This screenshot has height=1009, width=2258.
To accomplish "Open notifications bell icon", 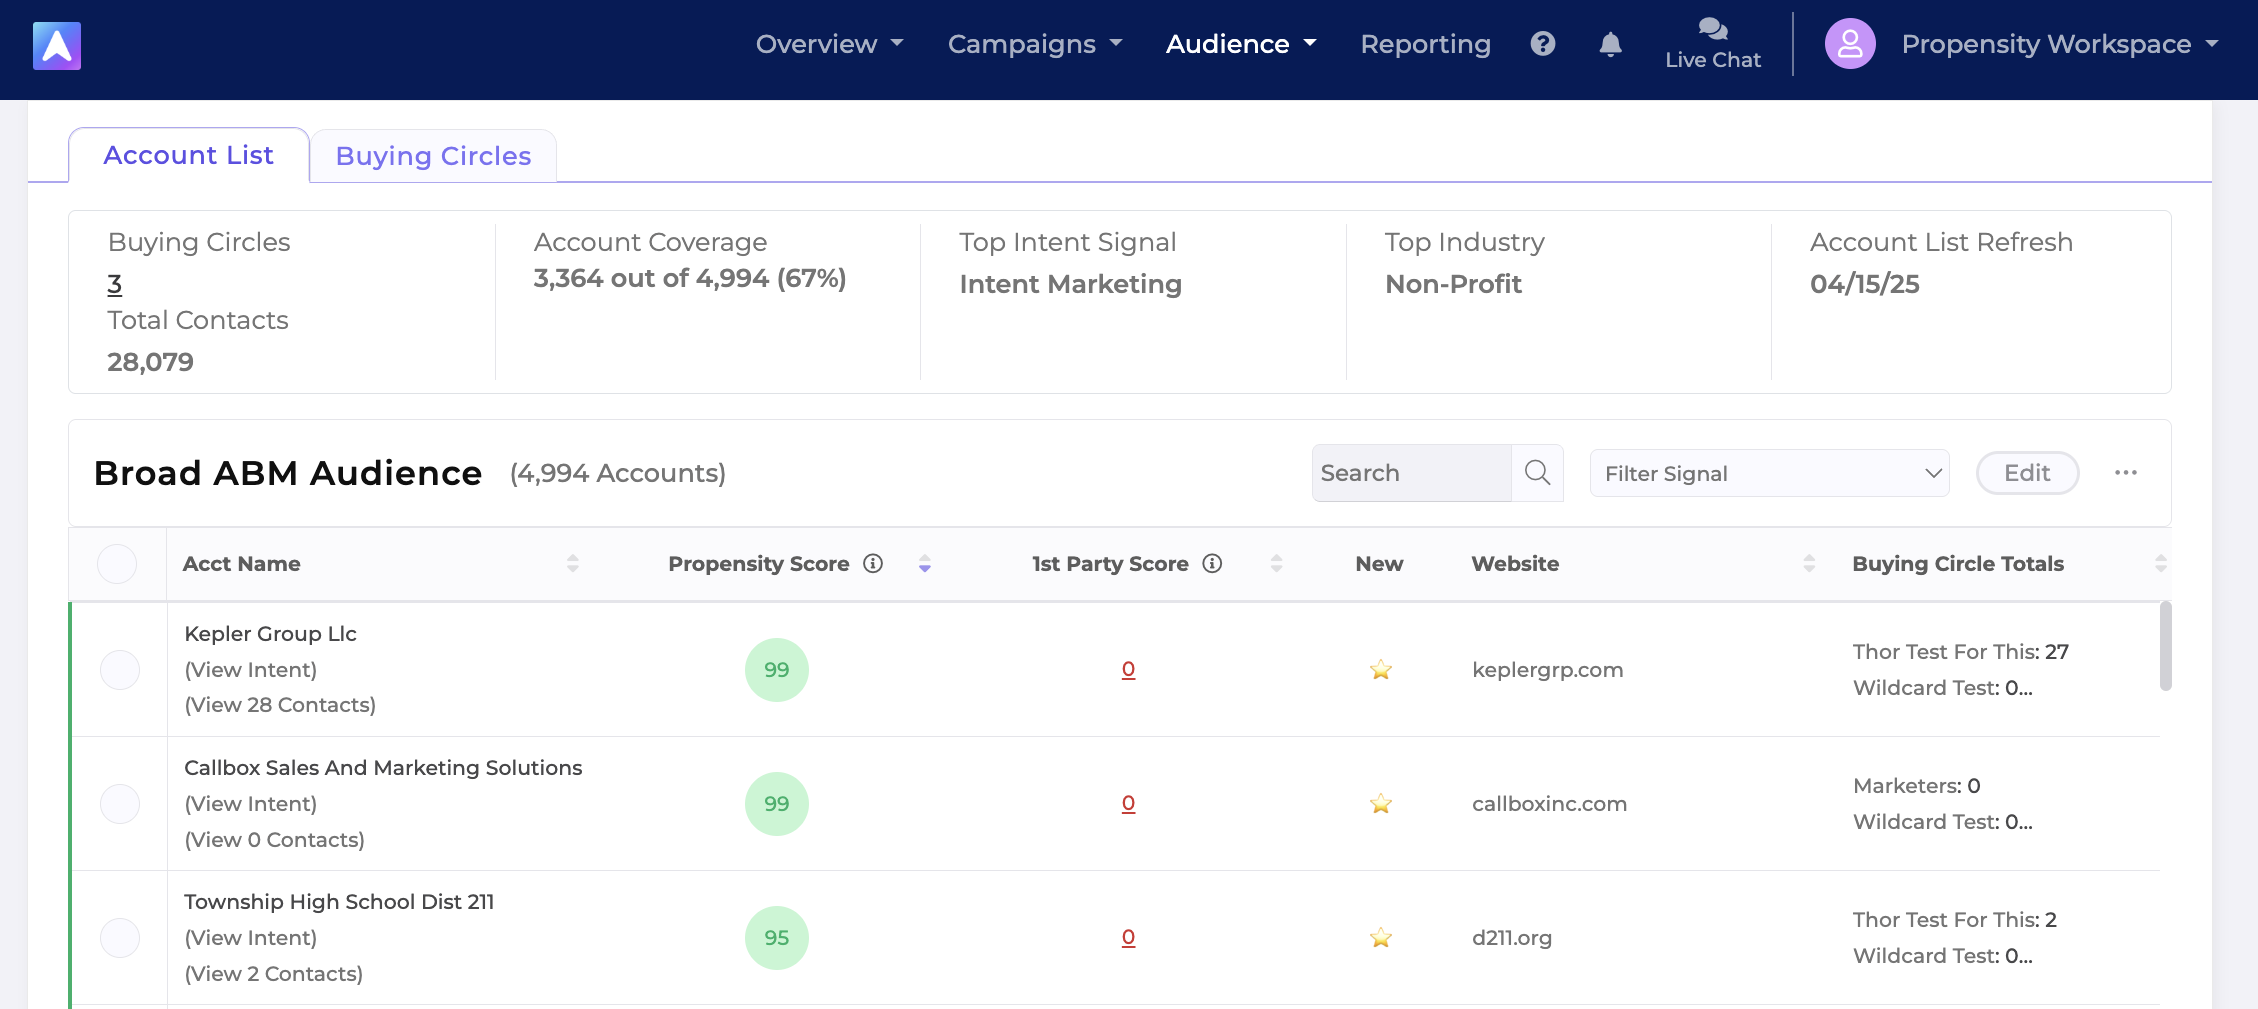I will coord(1610,44).
